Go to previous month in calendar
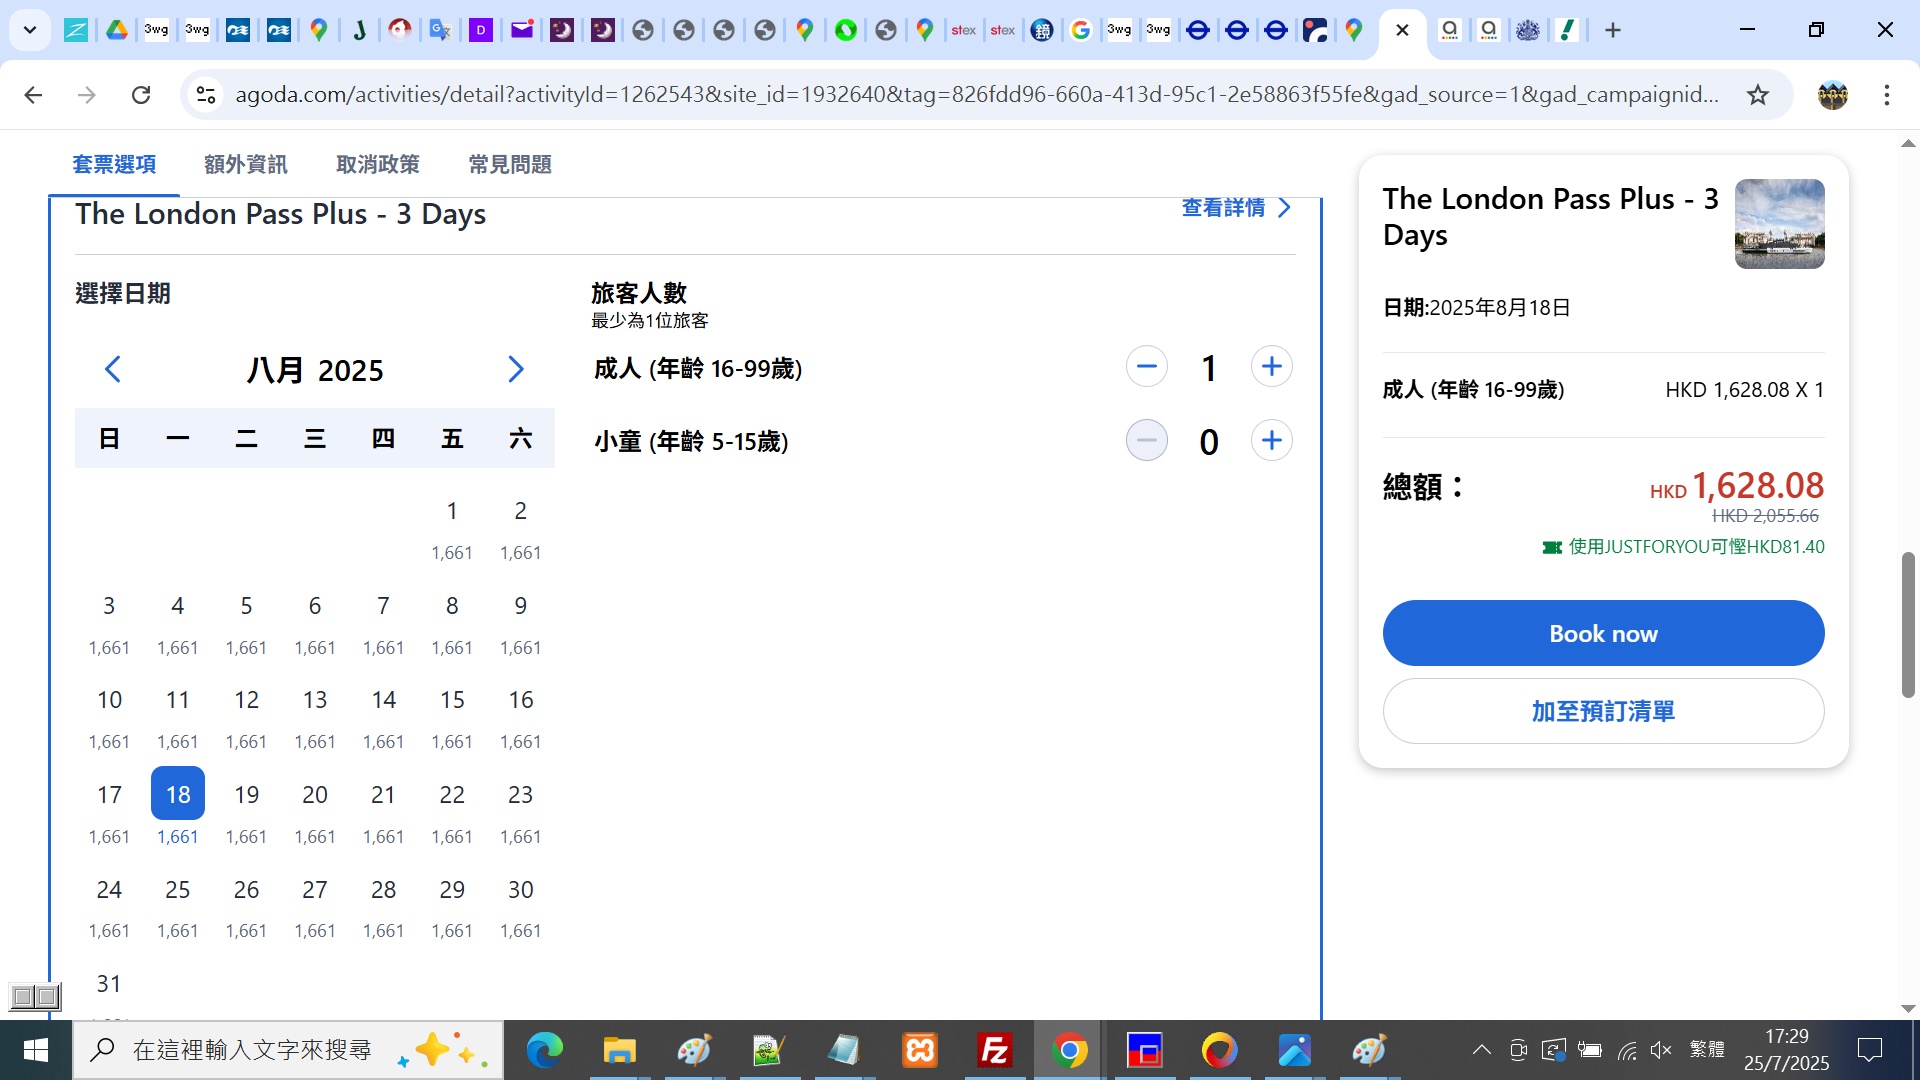This screenshot has width=1920, height=1080. pyautogui.click(x=113, y=369)
